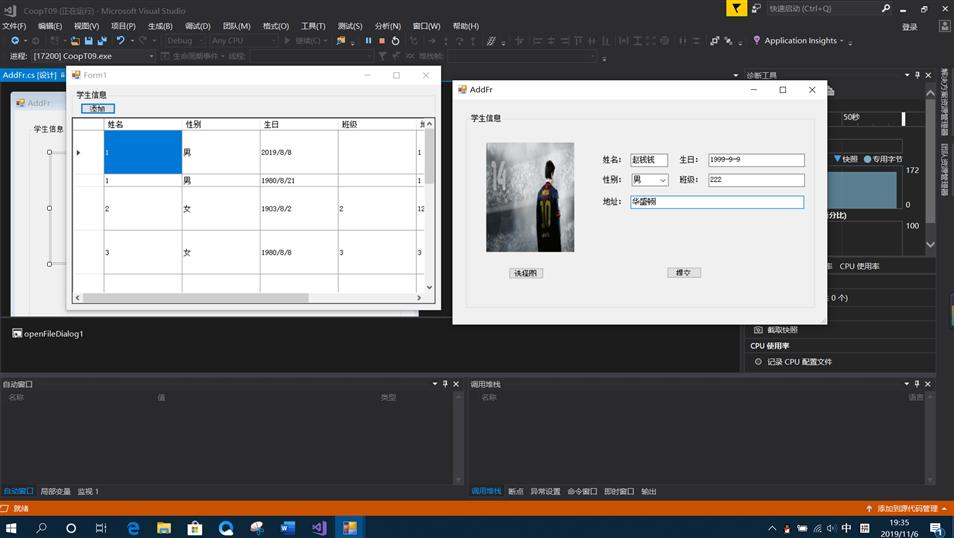
Task: Click the 截取快照 link
Action: [x=782, y=330]
